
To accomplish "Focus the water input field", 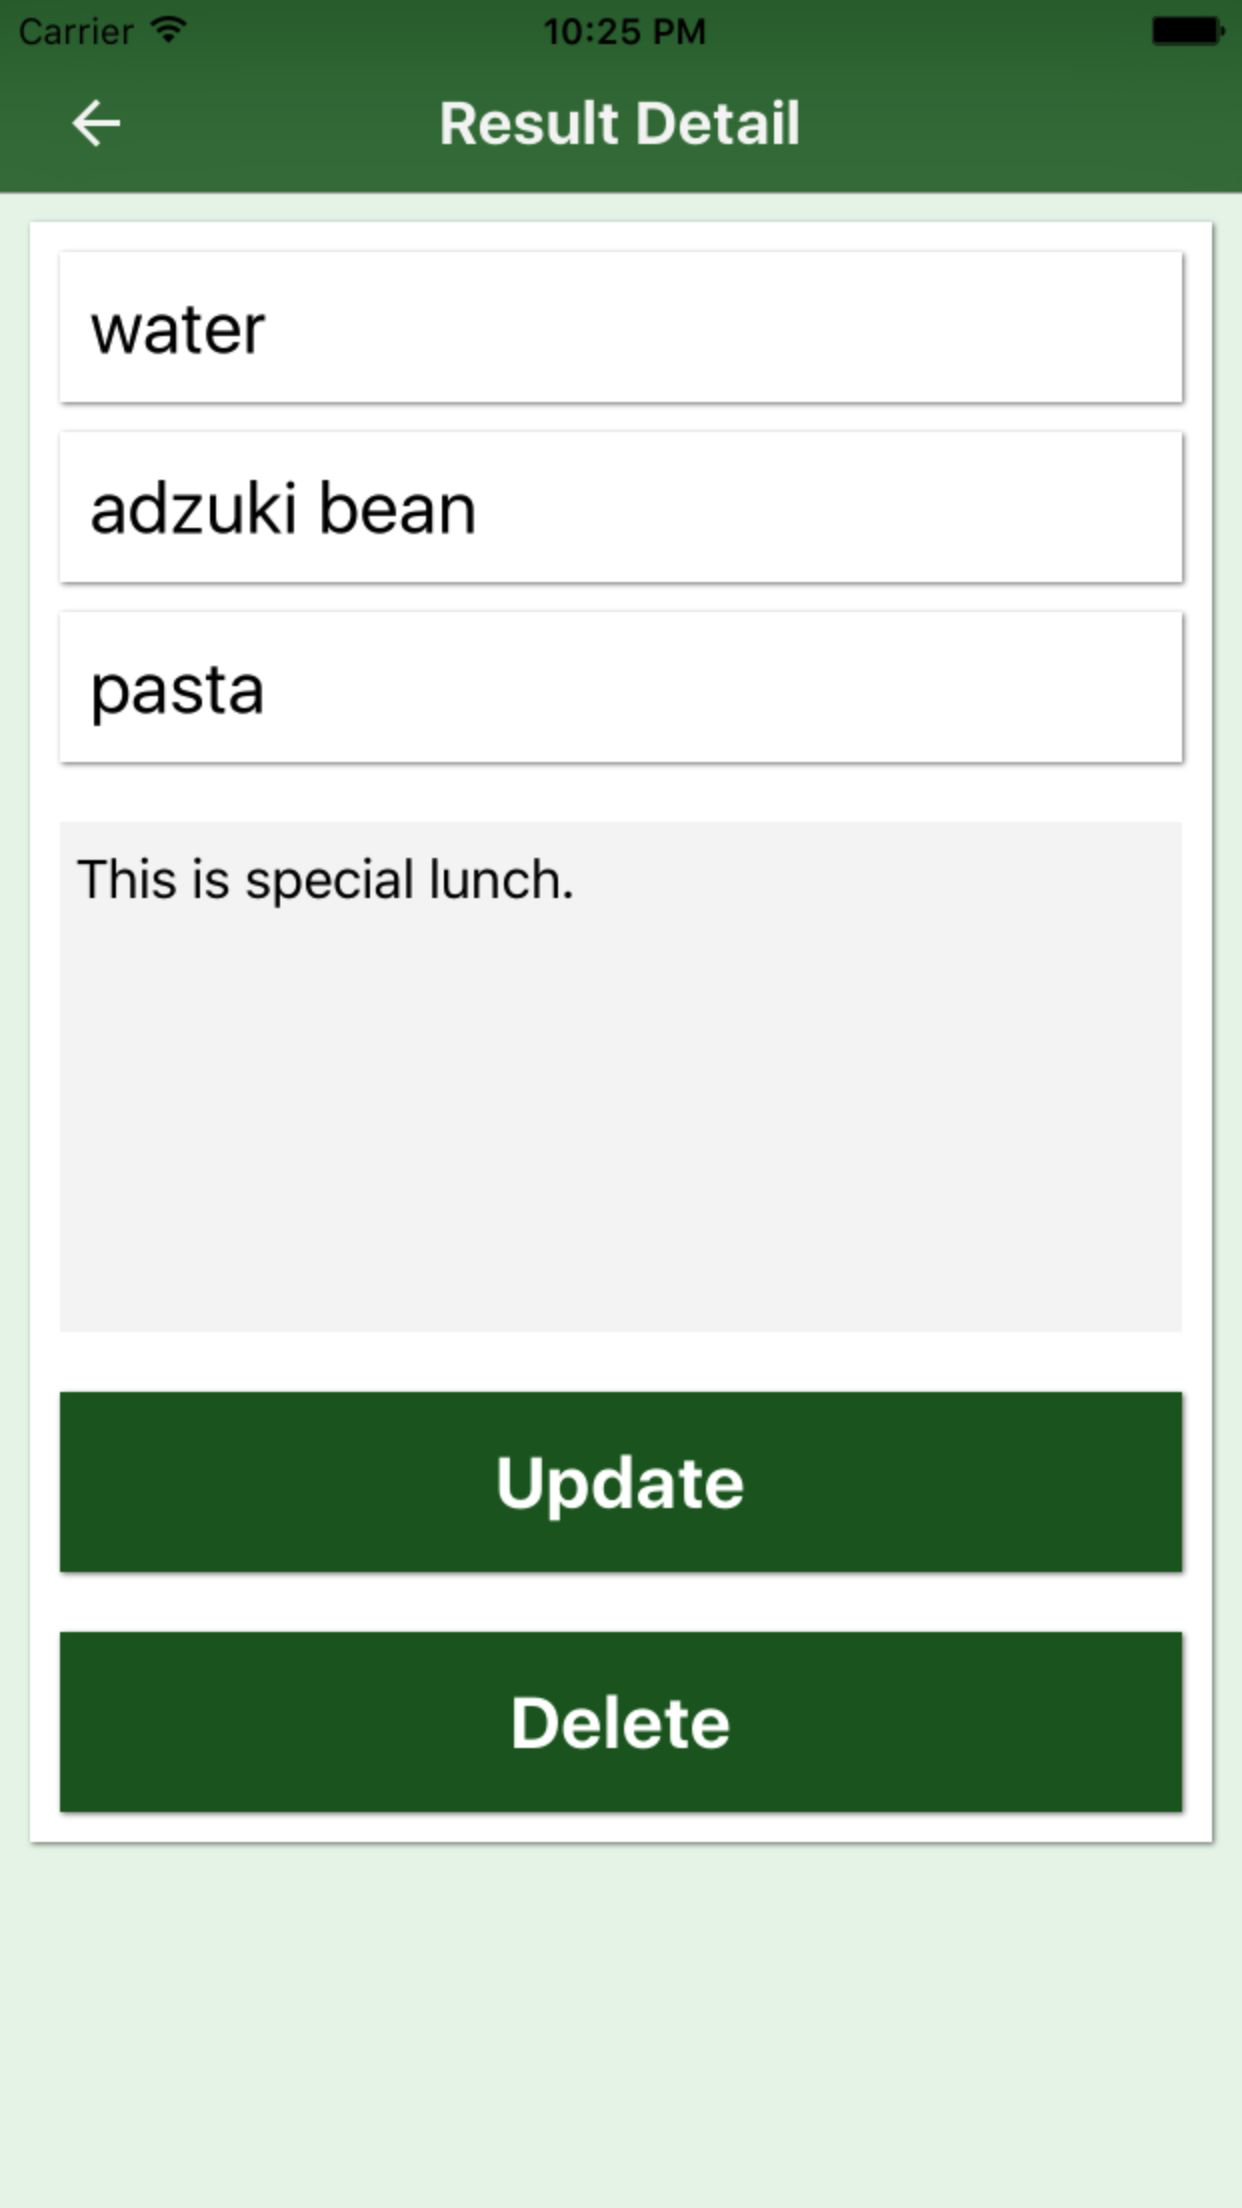I will [621, 328].
